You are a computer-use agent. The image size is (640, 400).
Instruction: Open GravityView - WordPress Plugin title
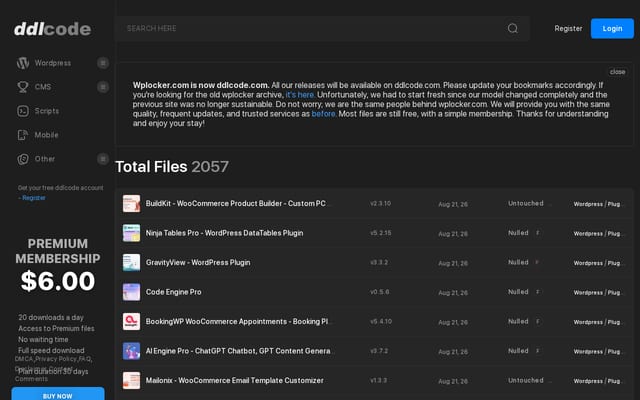tap(198, 262)
